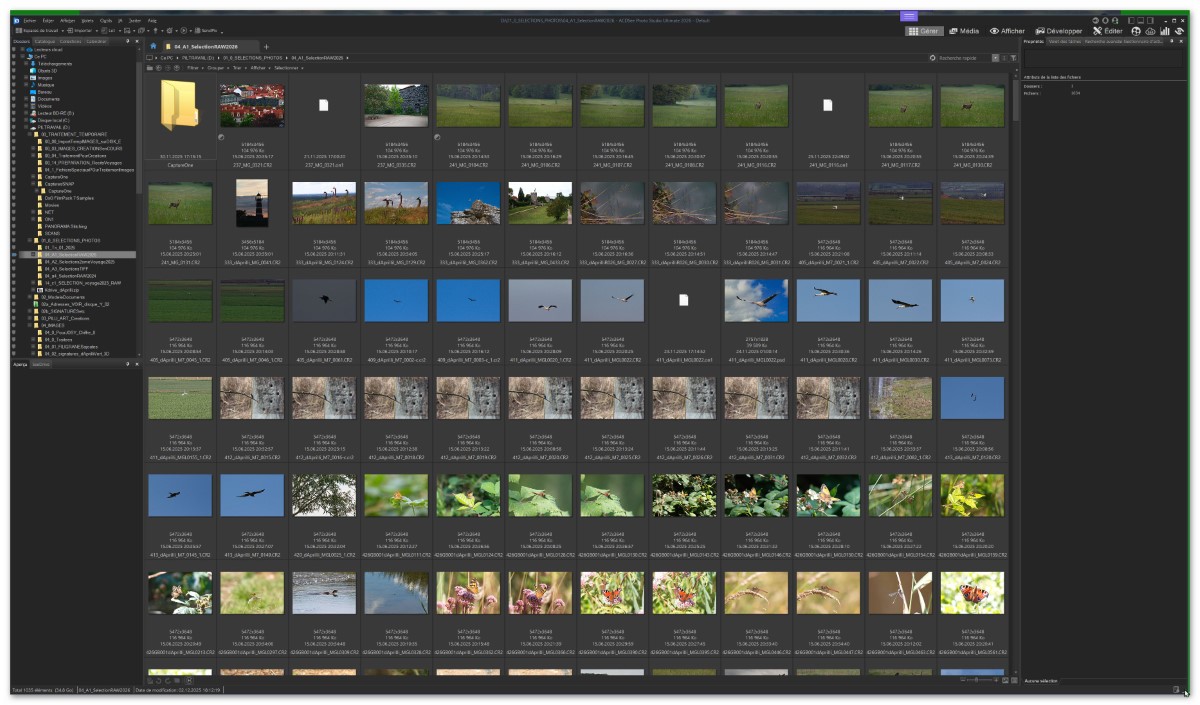Viewport: 1200px width, 705px height.
Task: Add a new tab with plus icon
Action: [x=266, y=47]
